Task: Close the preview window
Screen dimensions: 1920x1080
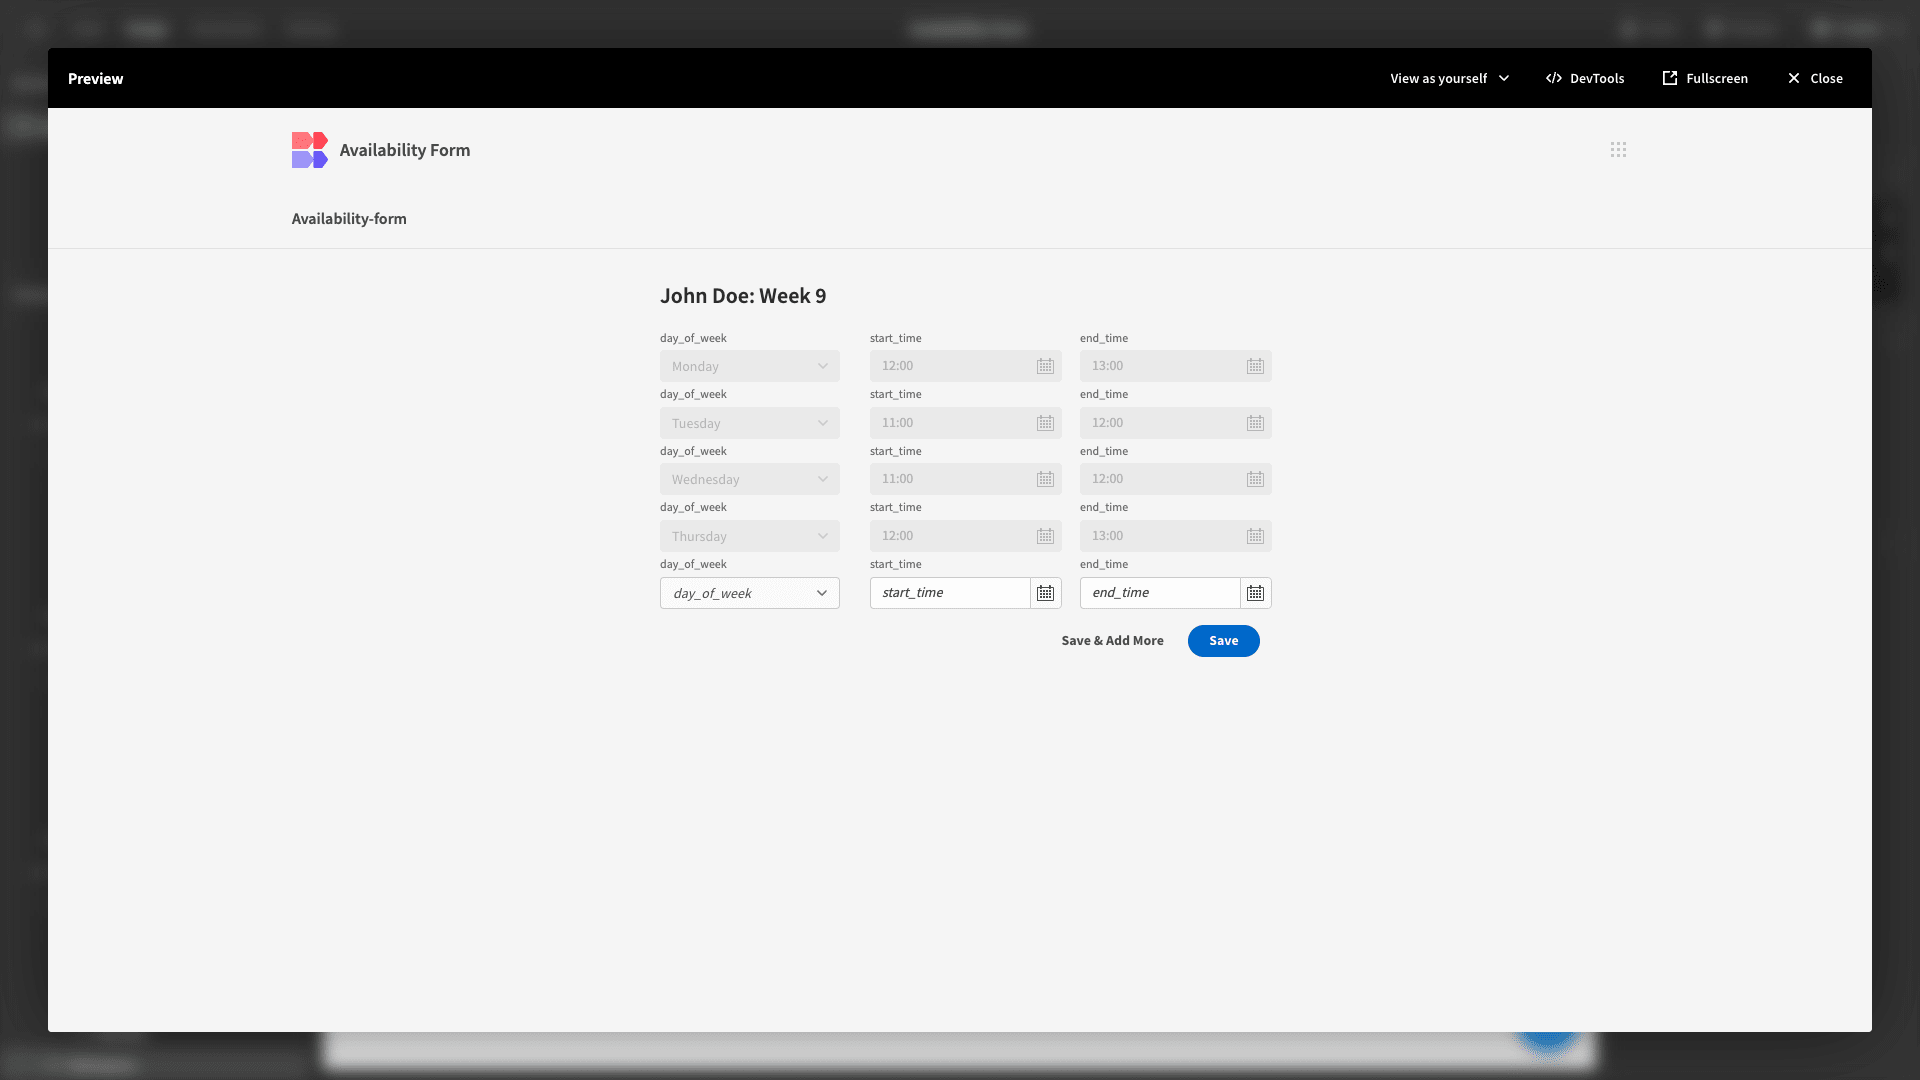Action: pyautogui.click(x=1815, y=78)
